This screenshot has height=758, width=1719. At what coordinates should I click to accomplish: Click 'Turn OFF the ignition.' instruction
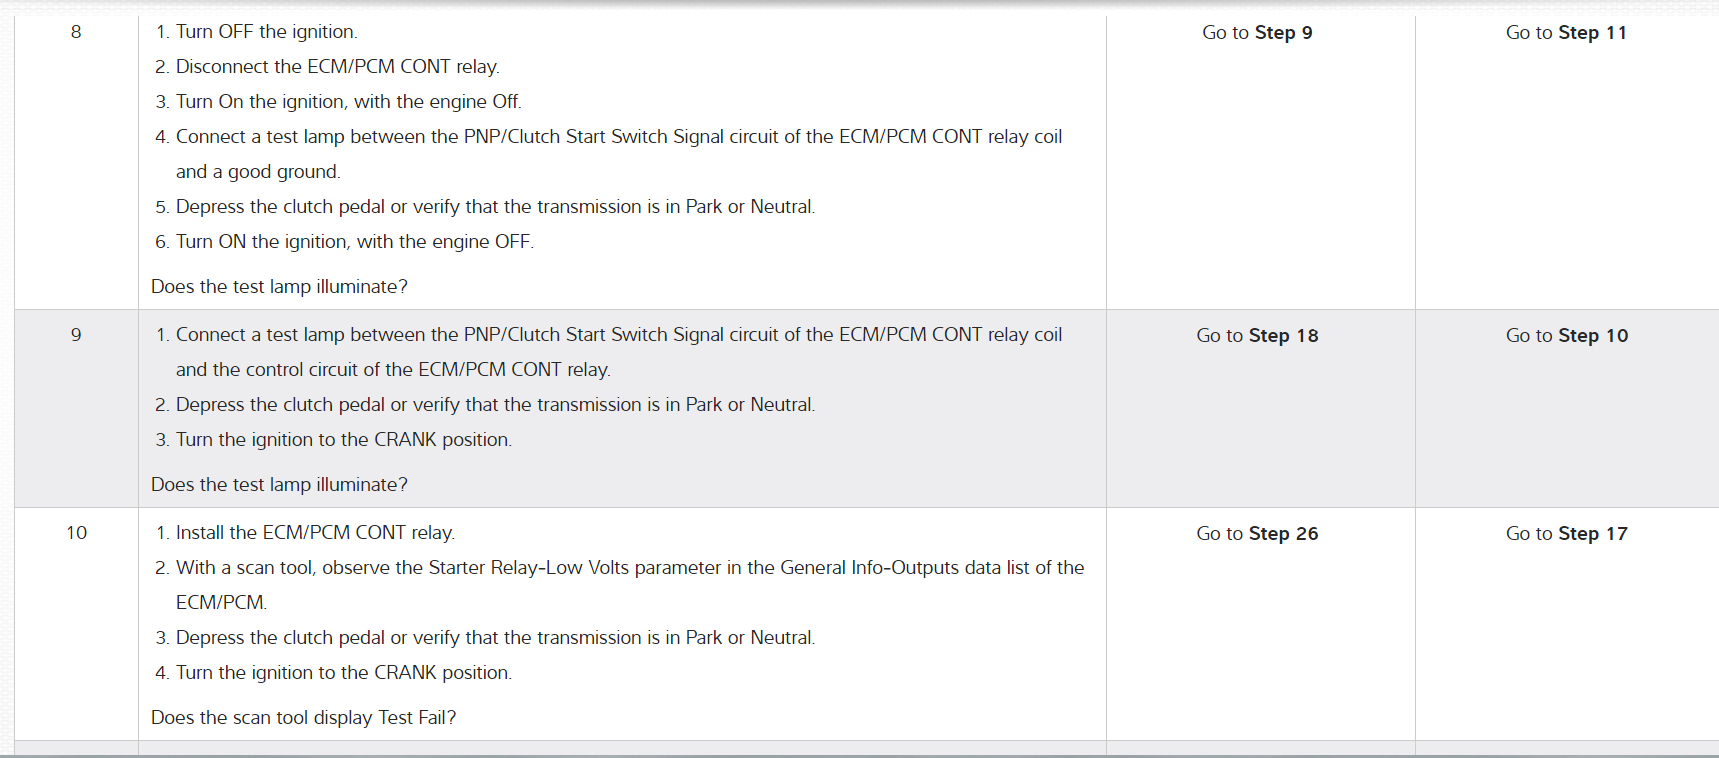tap(266, 32)
